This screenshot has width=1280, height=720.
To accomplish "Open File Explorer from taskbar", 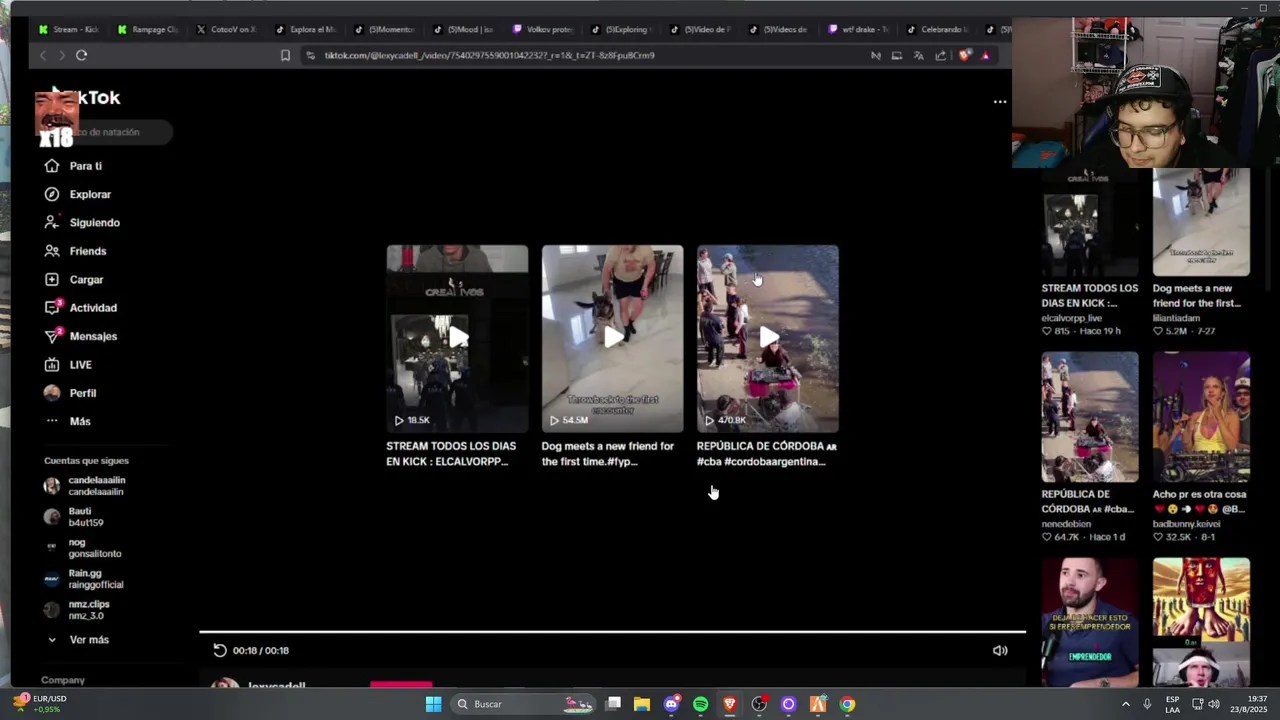I will click(x=642, y=704).
